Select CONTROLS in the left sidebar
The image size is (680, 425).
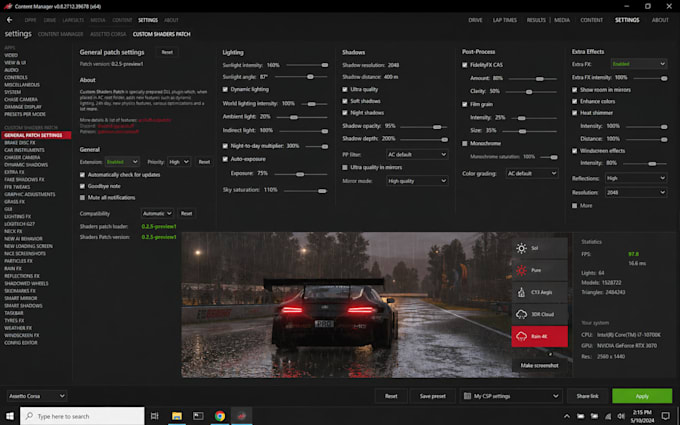(x=16, y=77)
